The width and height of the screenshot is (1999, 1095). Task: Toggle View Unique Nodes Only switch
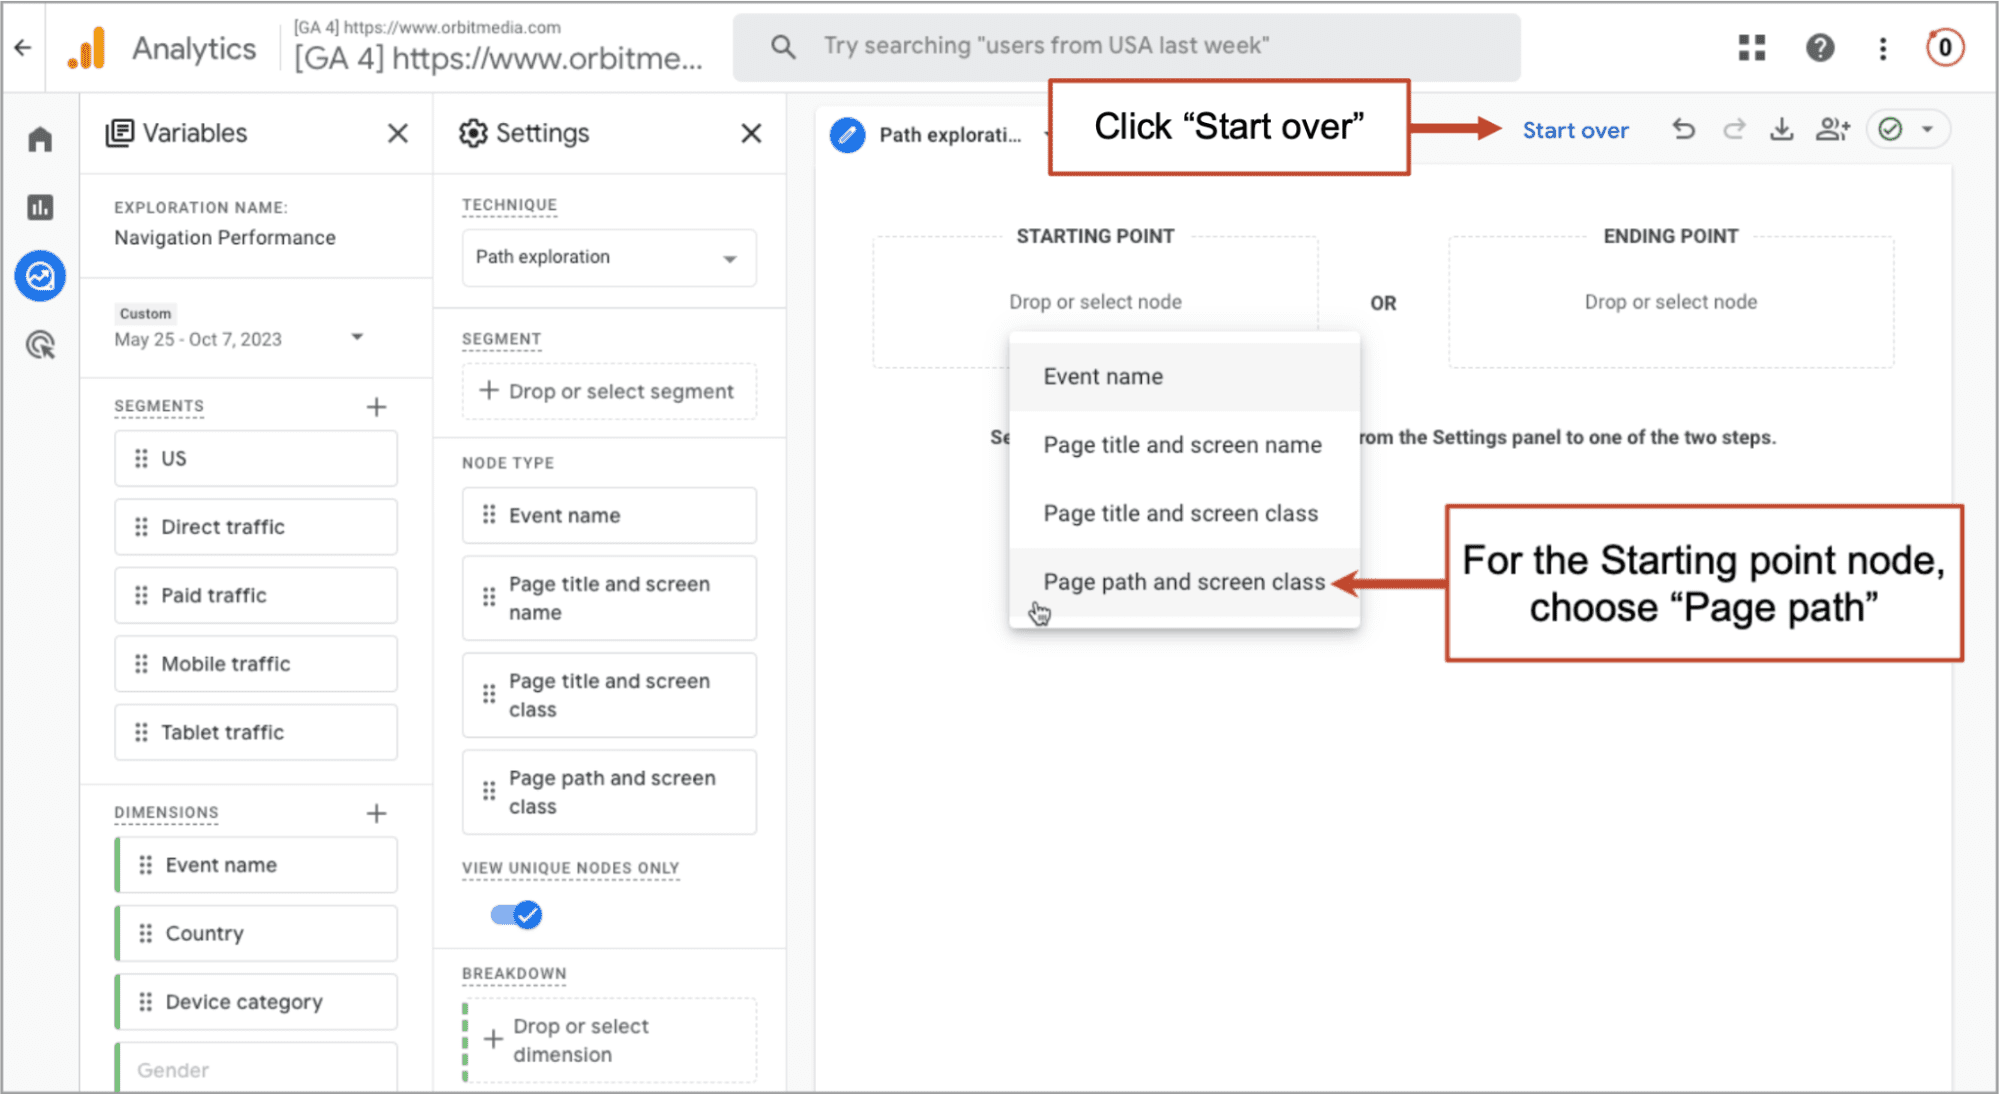coord(517,914)
